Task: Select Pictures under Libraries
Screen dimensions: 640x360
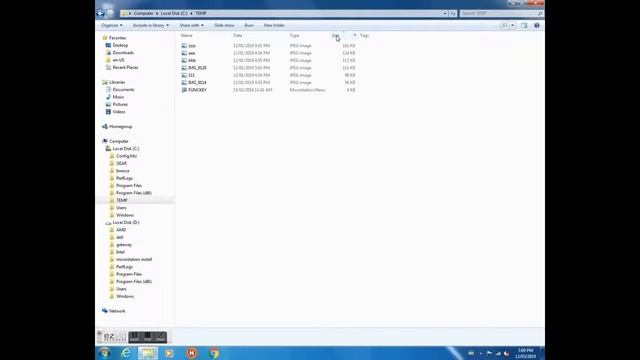Action: (120, 104)
